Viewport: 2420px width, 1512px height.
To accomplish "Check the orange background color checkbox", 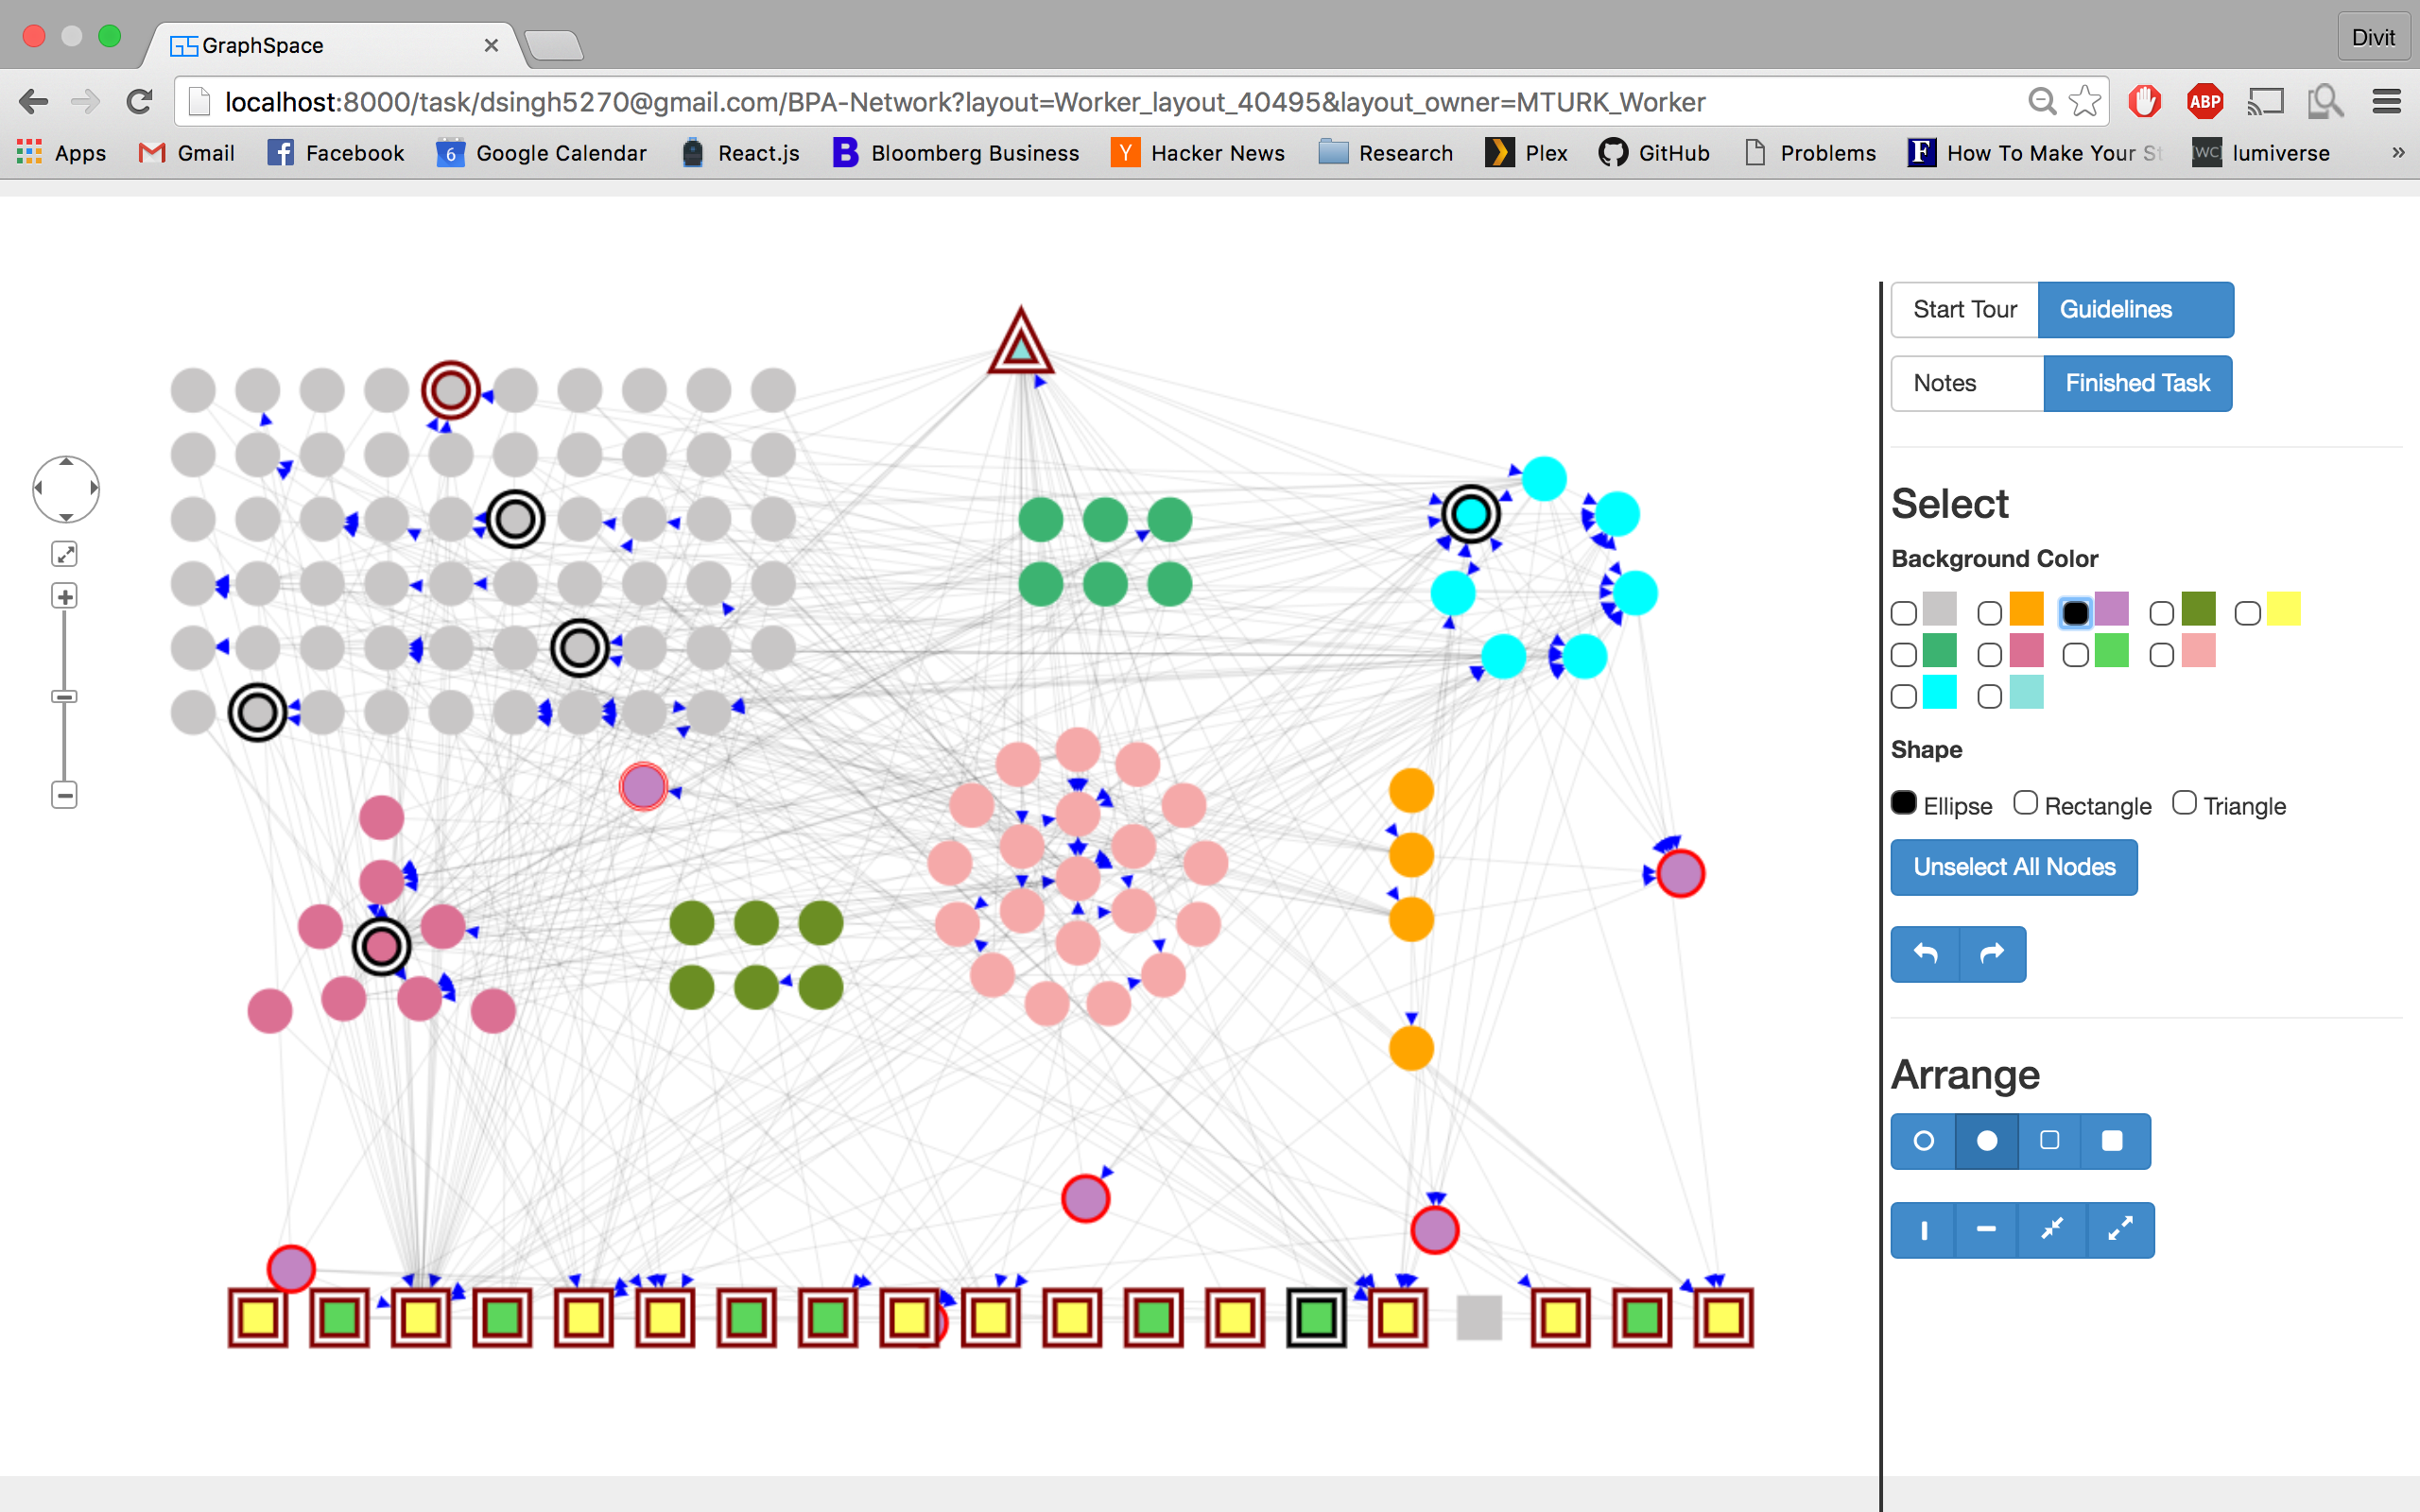I will tap(1990, 613).
